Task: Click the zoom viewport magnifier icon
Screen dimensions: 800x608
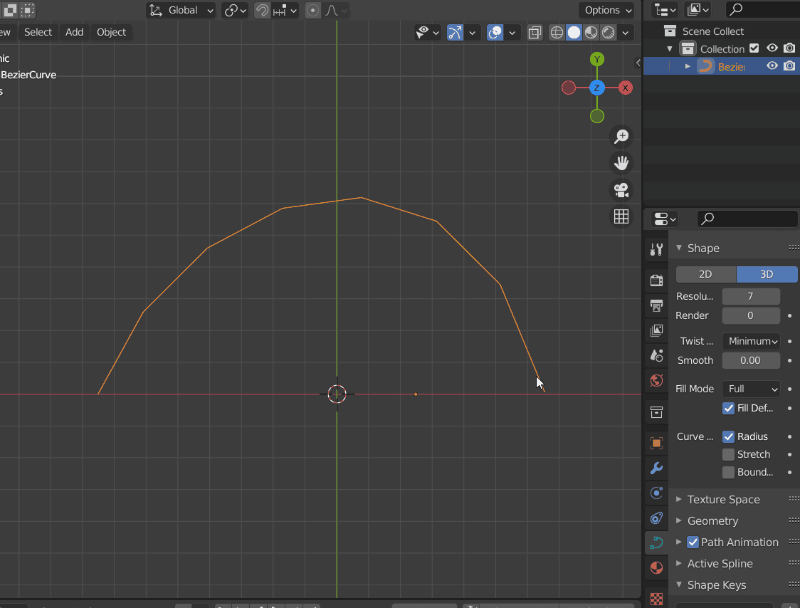Action: pyautogui.click(x=621, y=136)
